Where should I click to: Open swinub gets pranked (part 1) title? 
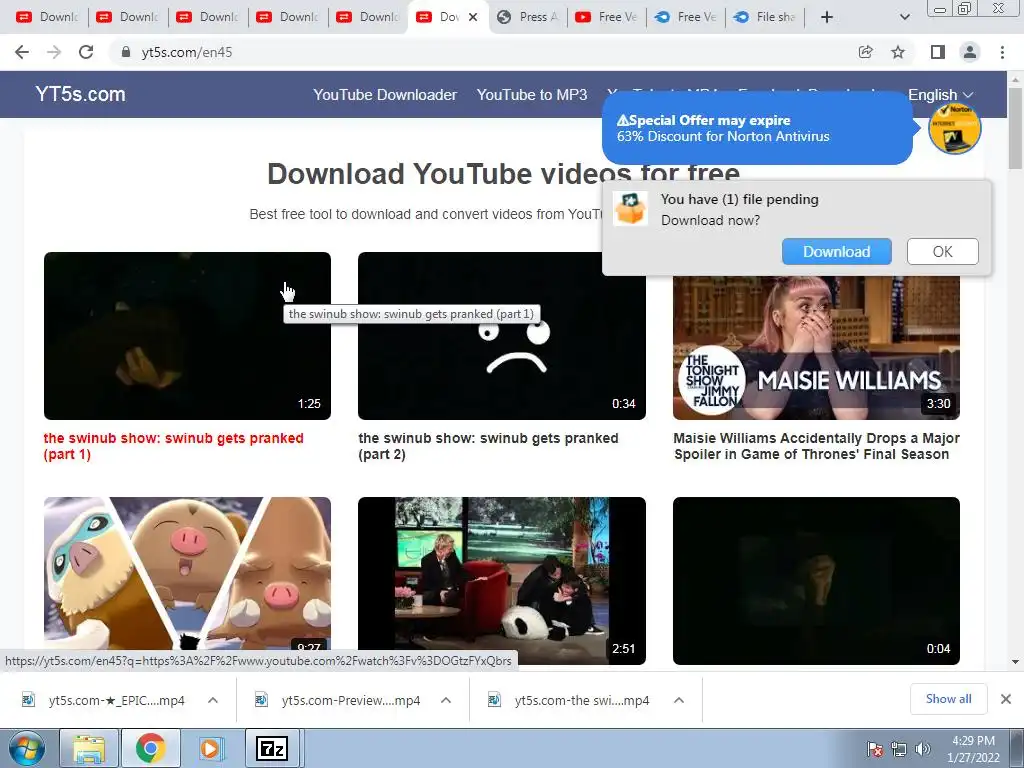tap(173, 446)
